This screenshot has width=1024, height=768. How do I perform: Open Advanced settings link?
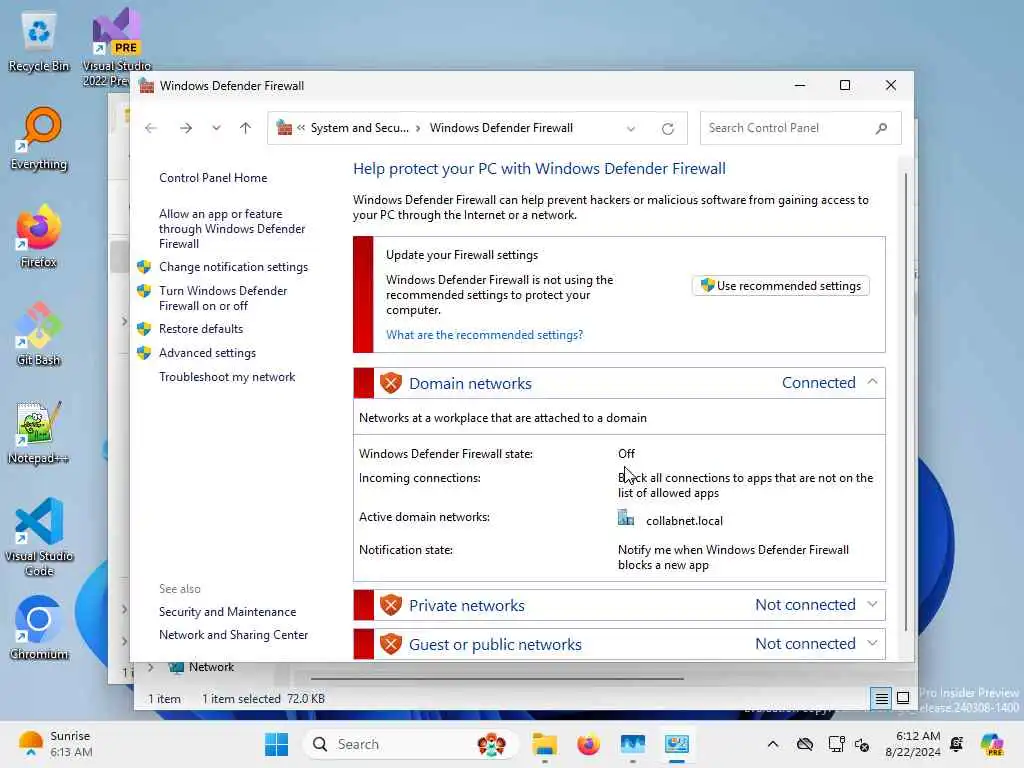pyautogui.click(x=207, y=353)
